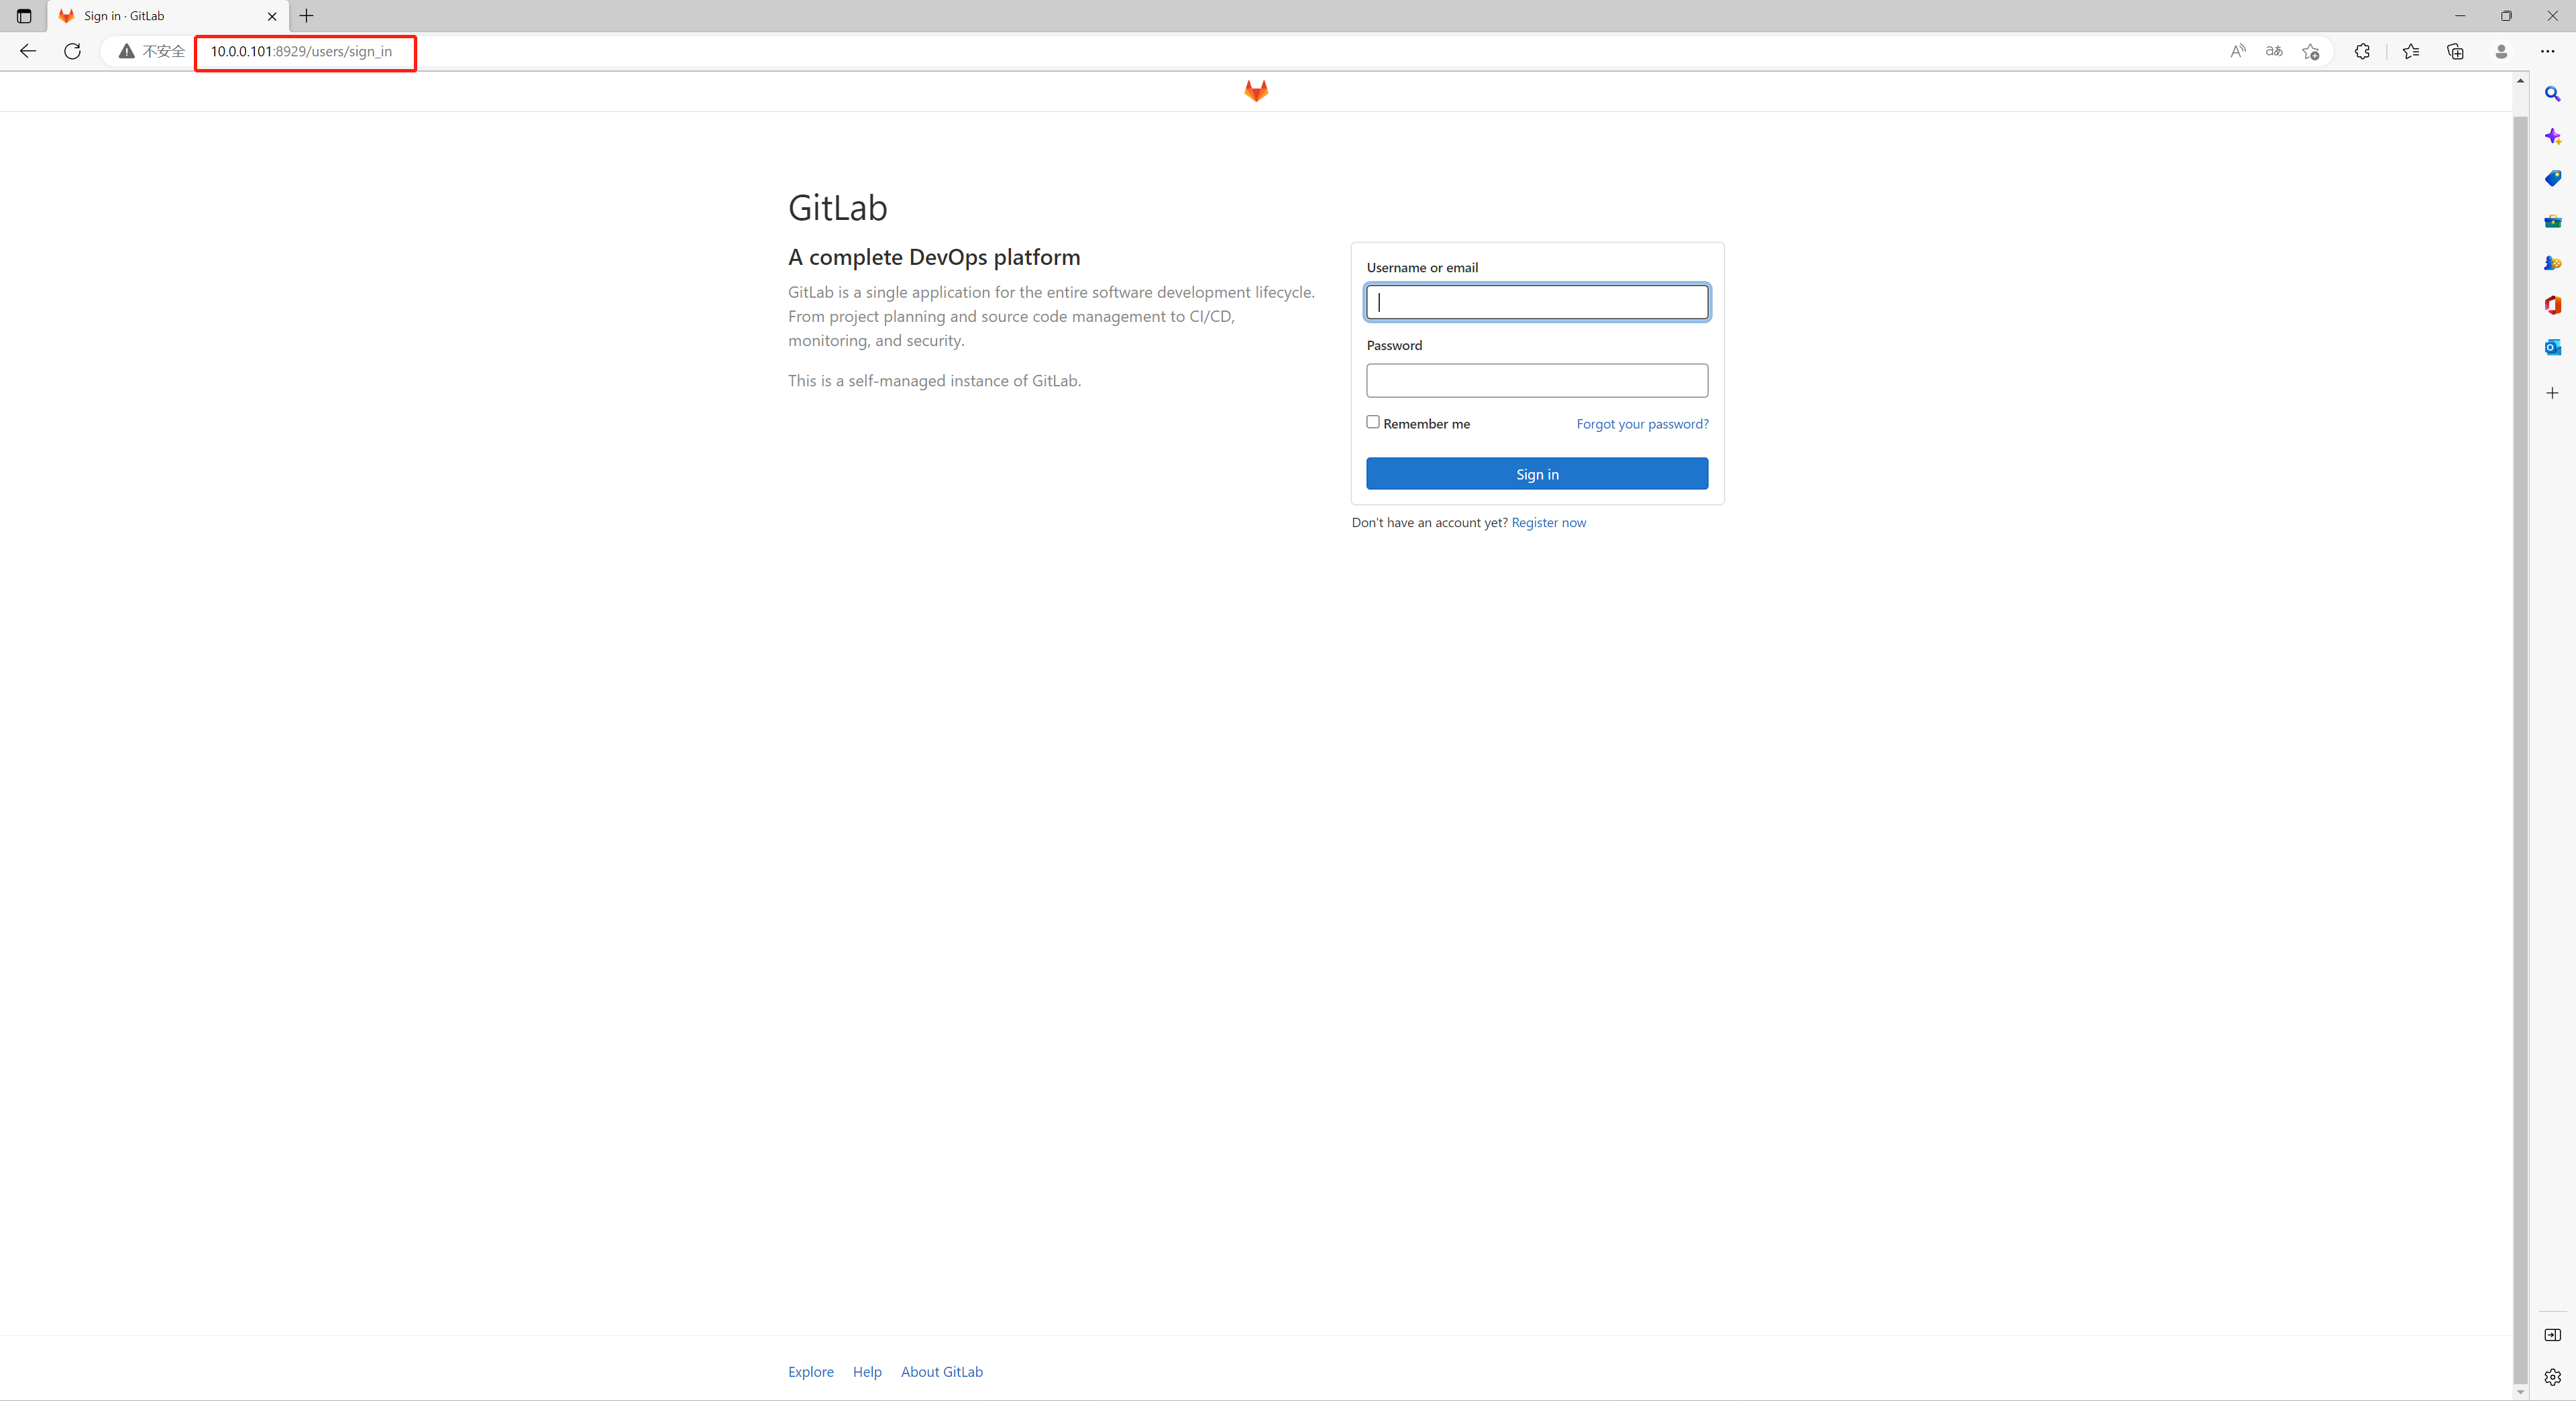Click the translate page icon

click(x=2274, y=51)
